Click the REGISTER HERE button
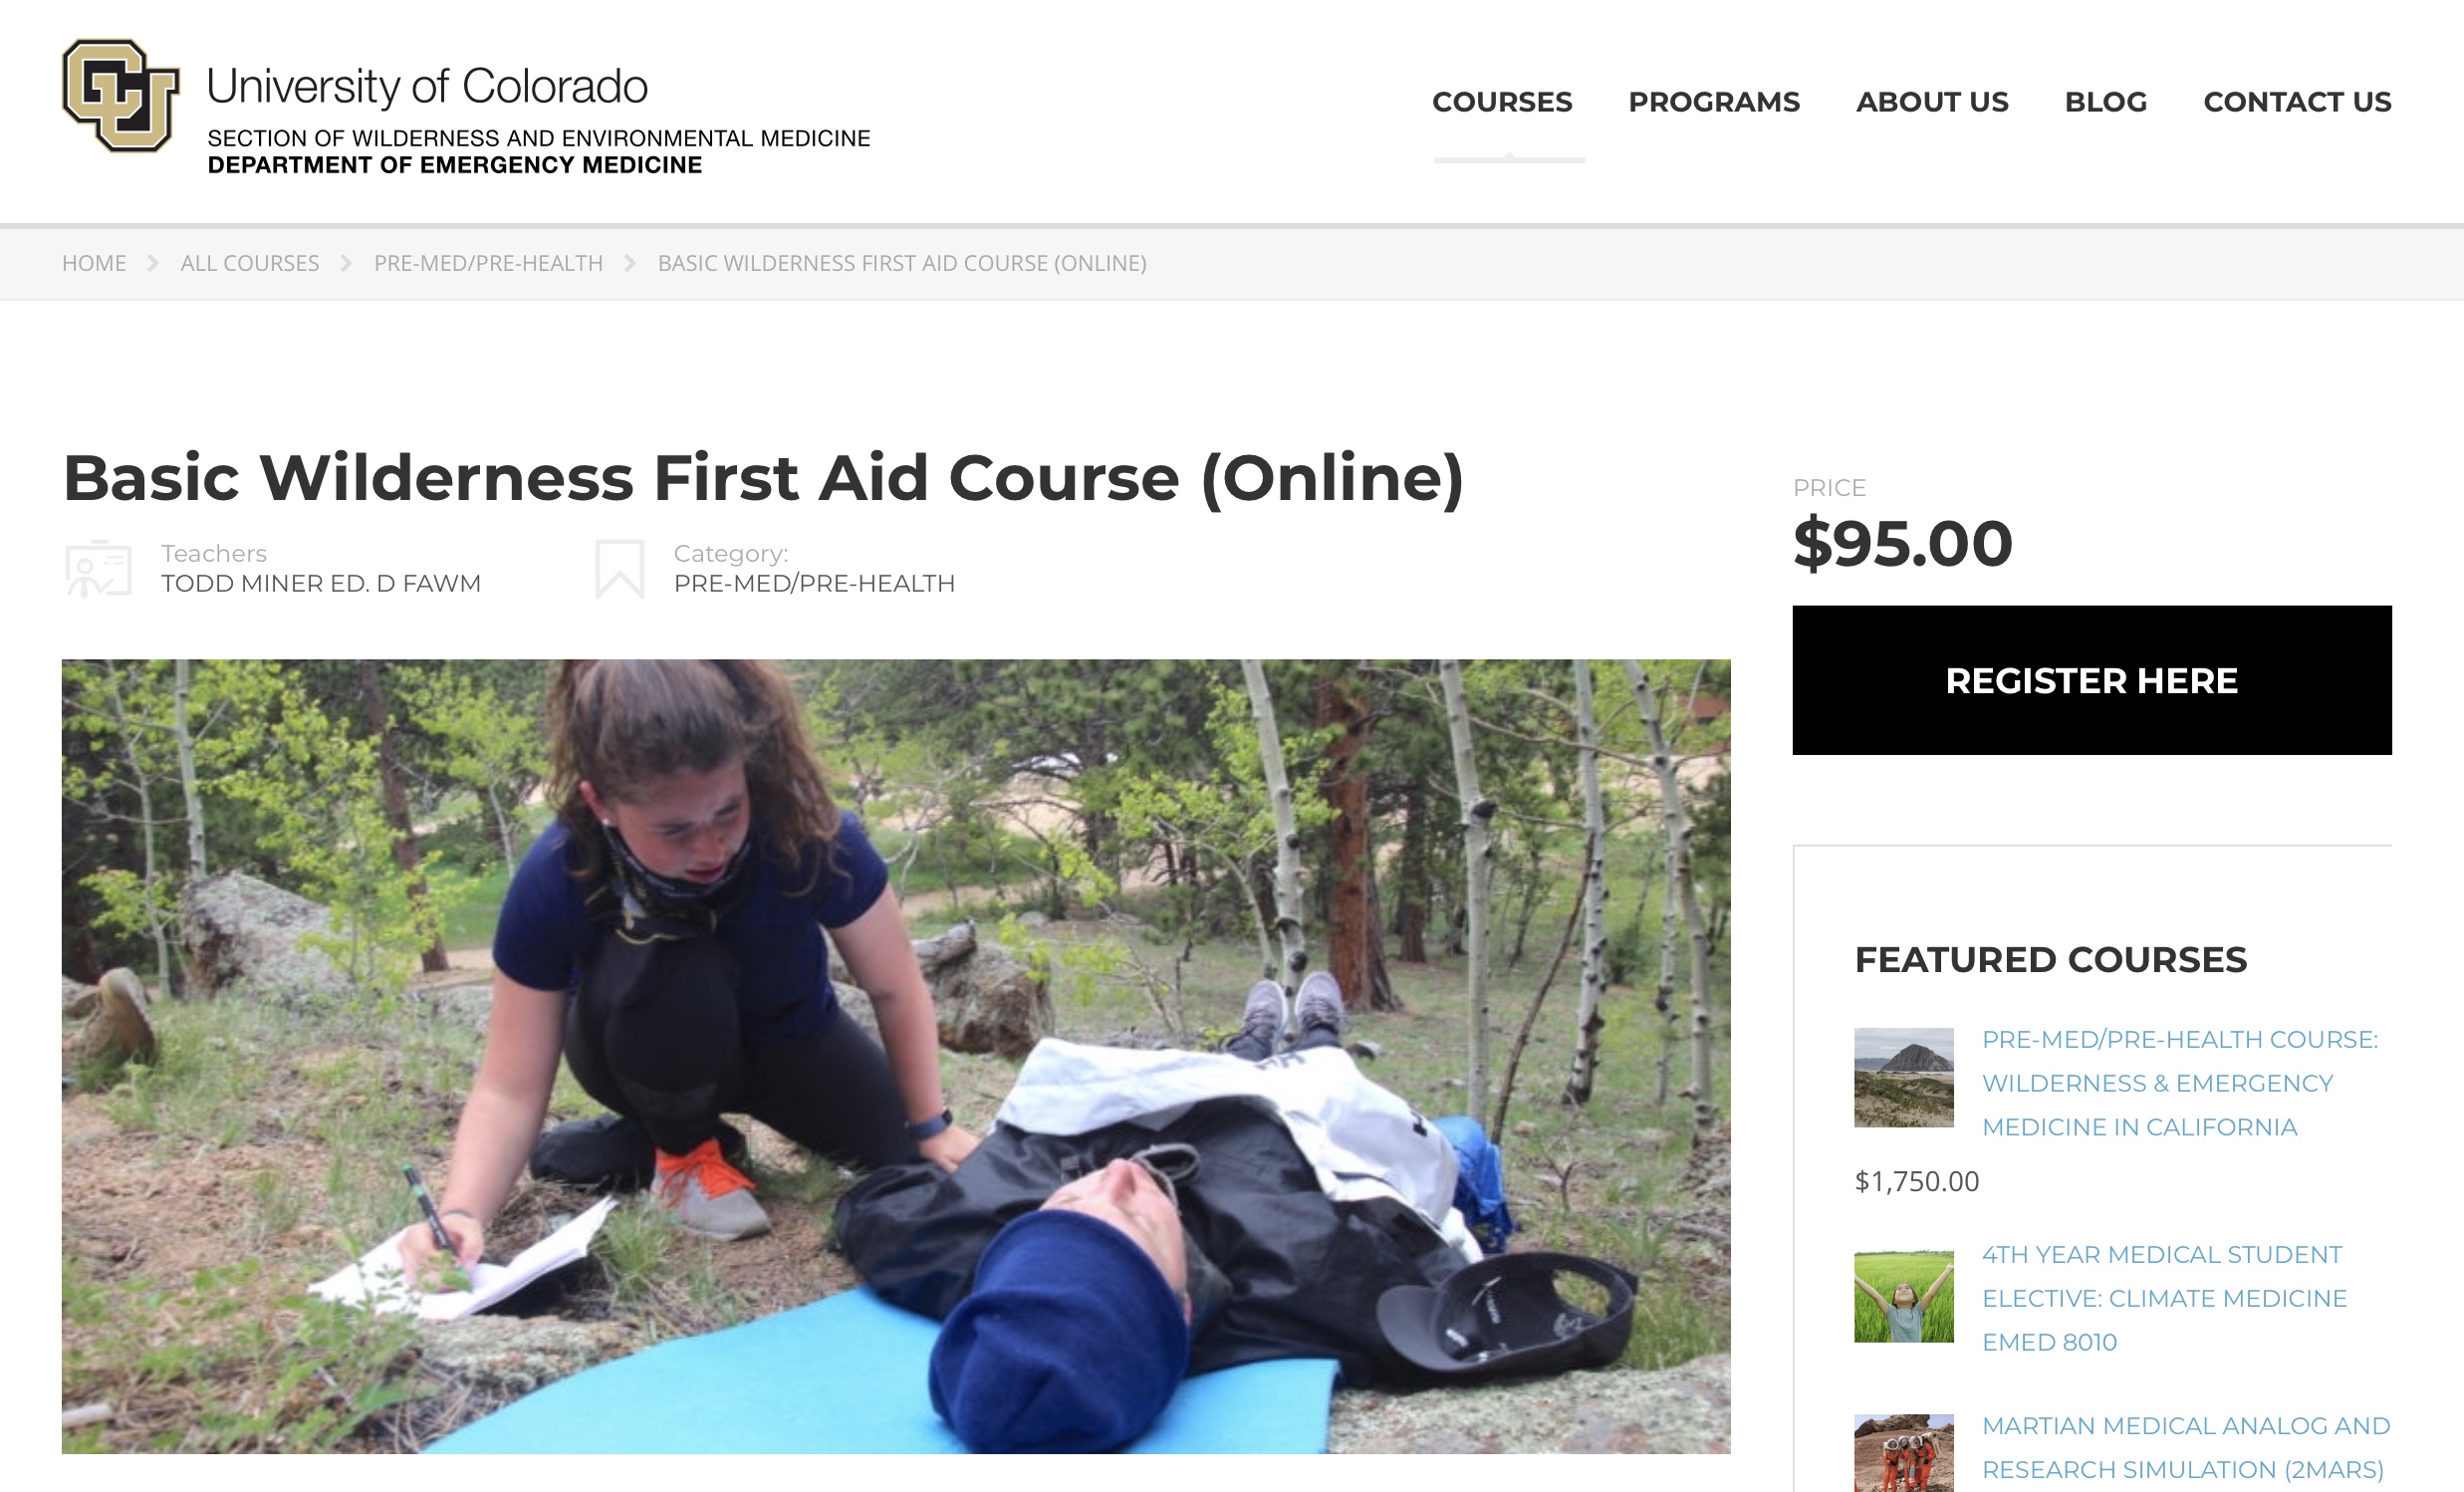 tap(2092, 680)
